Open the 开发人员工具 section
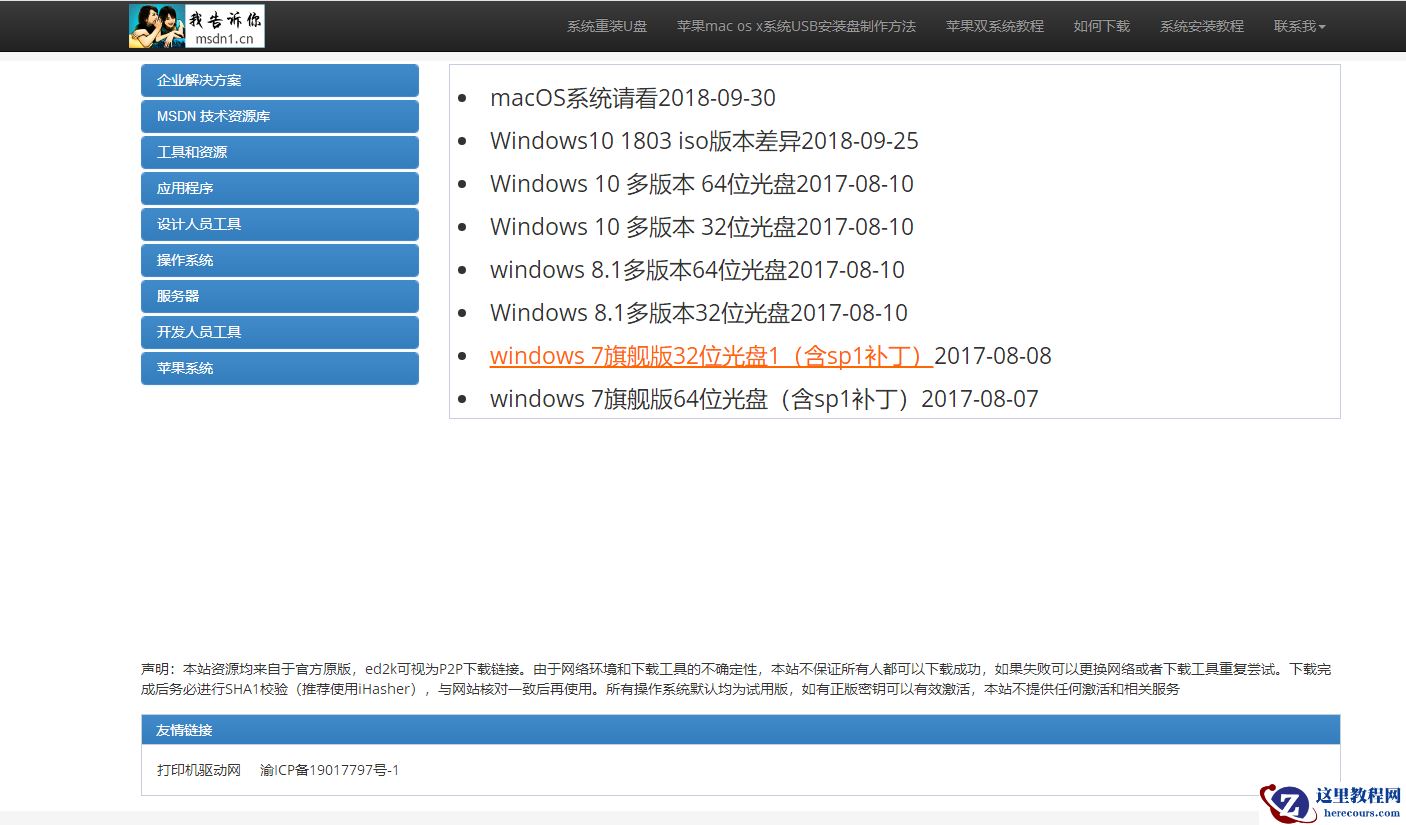Image resolution: width=1406 pixels, height=825 pixels. pyautogui.click(x=279, y=332)
